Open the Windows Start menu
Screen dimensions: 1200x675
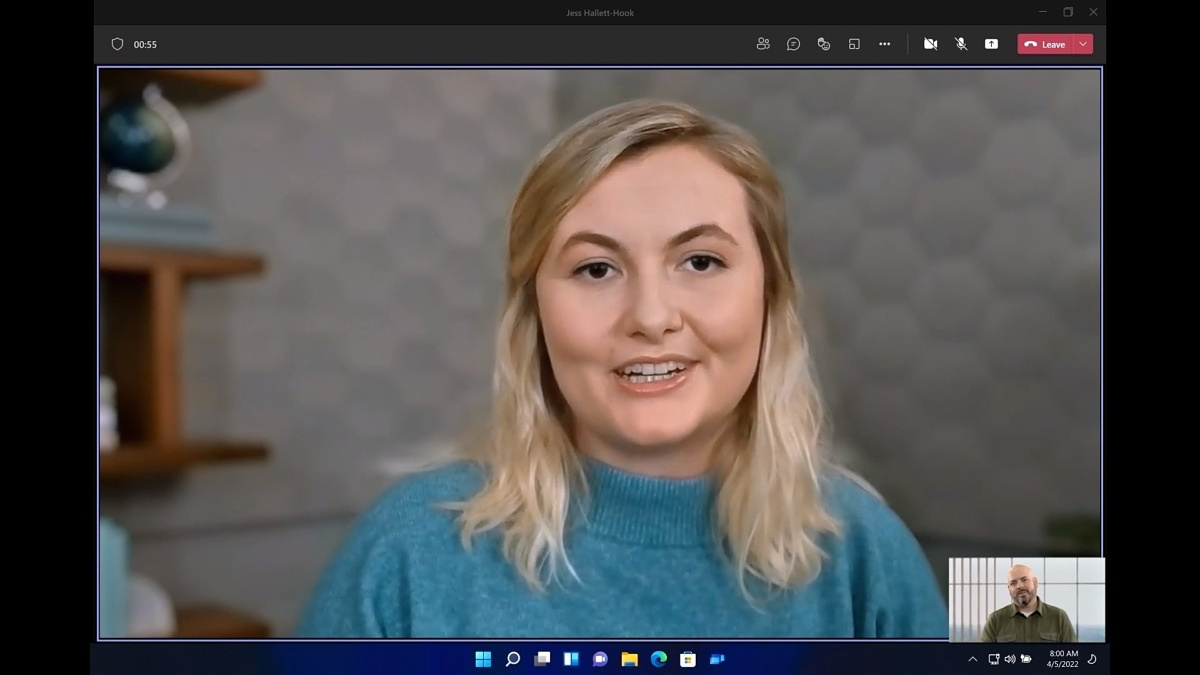[x=483, y=659]
